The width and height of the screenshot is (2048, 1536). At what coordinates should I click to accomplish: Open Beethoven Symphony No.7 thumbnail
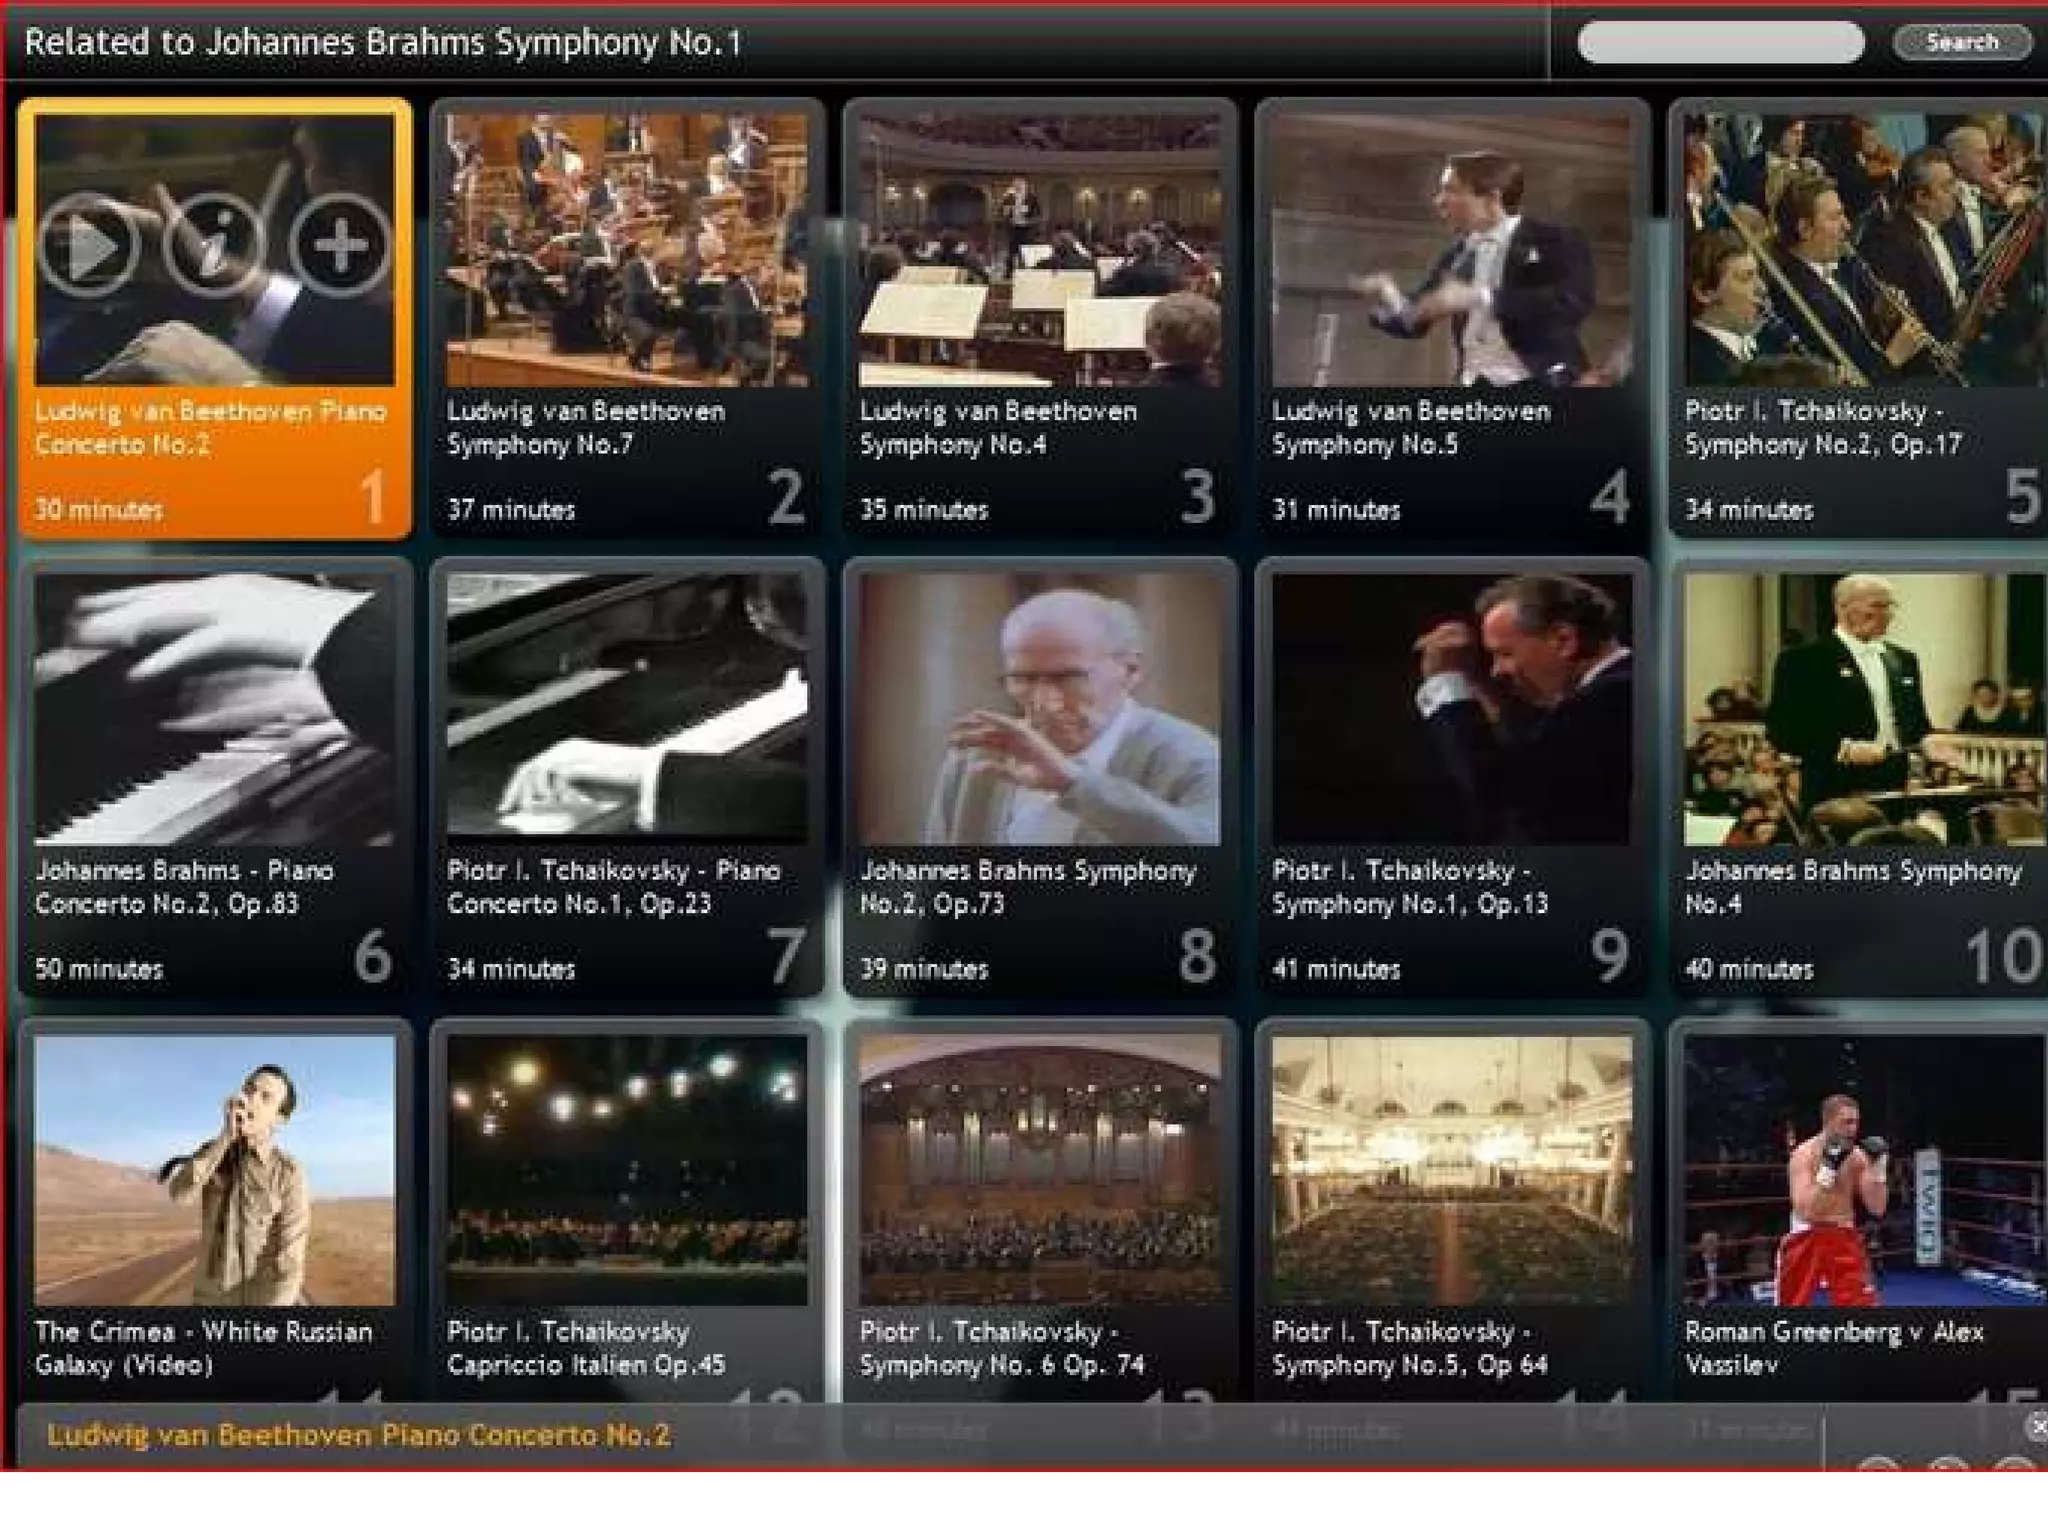pyautogui.click(x=627, y=250)
